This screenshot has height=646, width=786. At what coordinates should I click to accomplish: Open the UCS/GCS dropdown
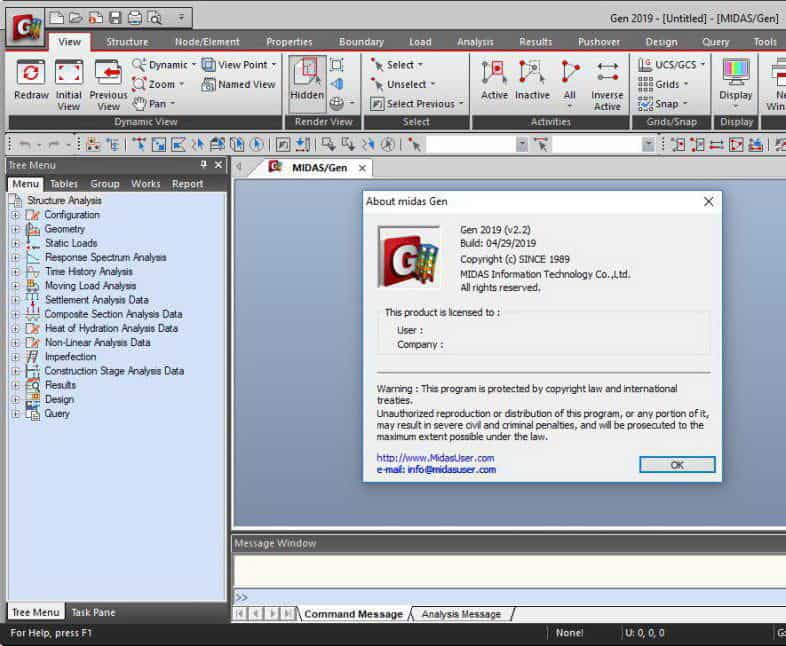tap(703, 65)
